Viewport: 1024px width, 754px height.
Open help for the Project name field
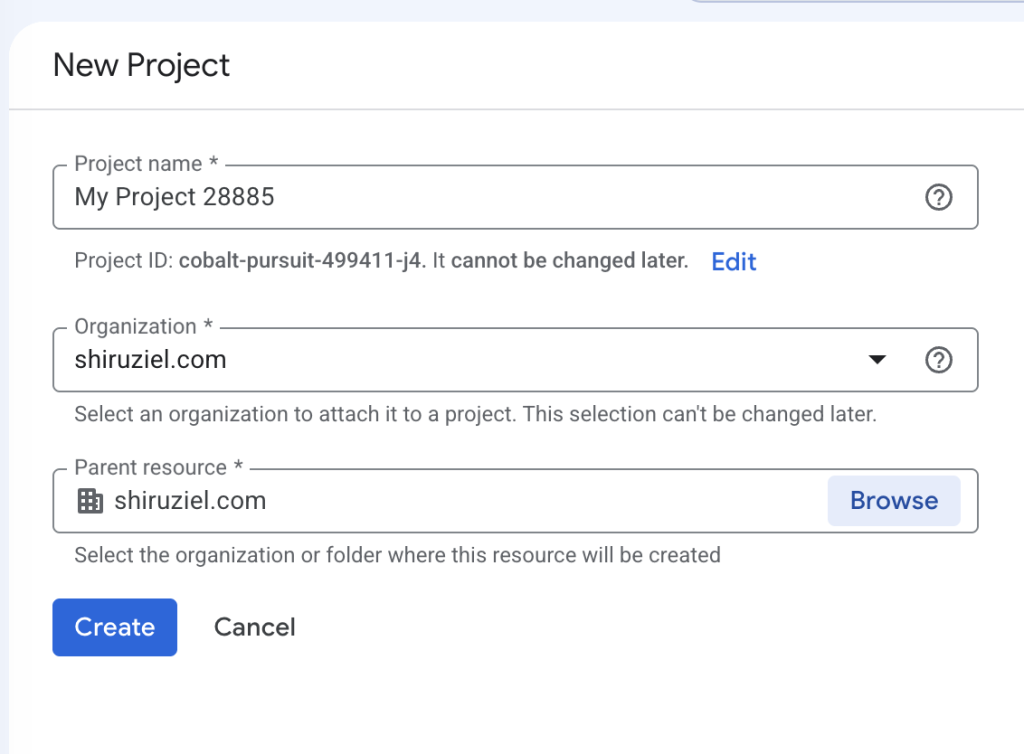click(x=938, y=197)
